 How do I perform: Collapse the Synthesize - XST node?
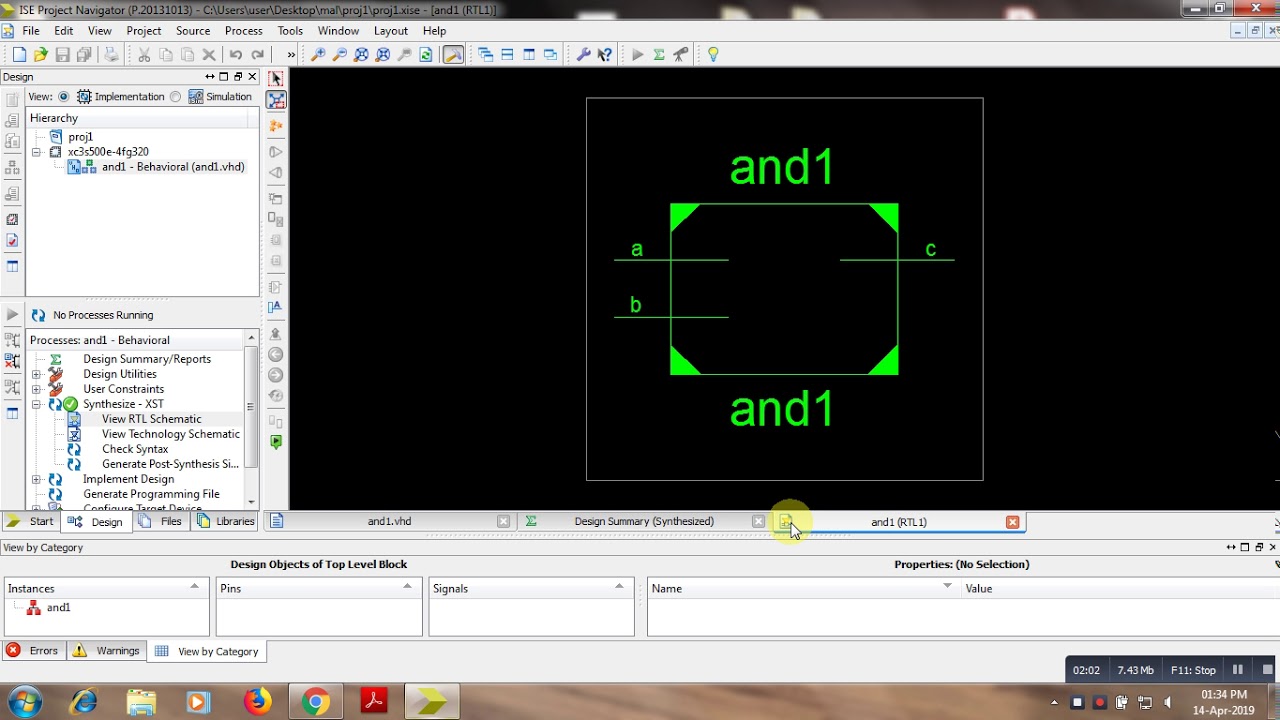(x=37, y=405)
